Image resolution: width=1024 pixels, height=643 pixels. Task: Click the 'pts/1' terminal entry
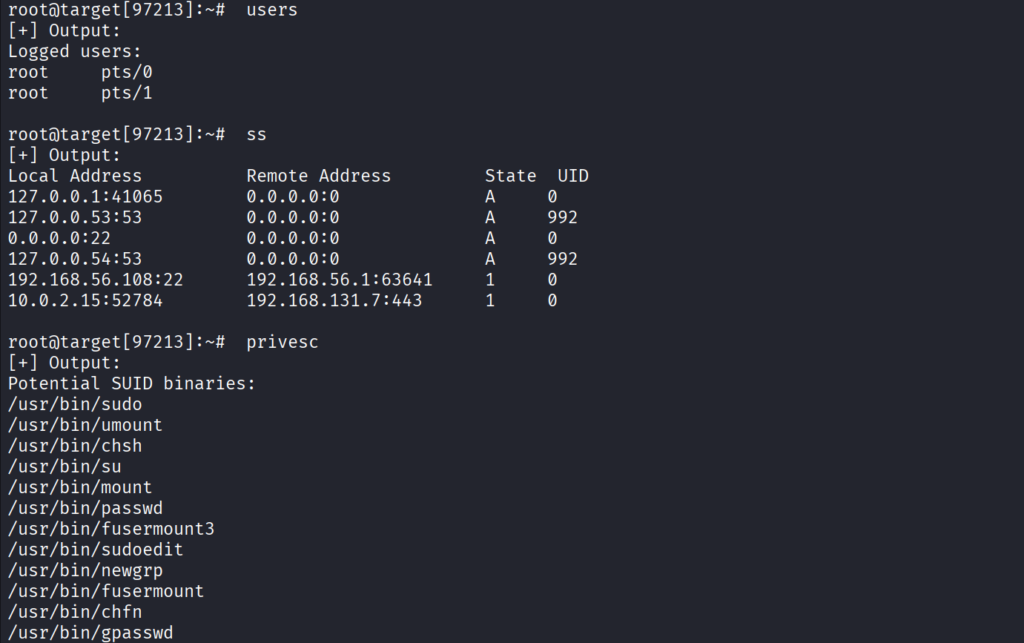pyautogui.click(x=127, y=93)
